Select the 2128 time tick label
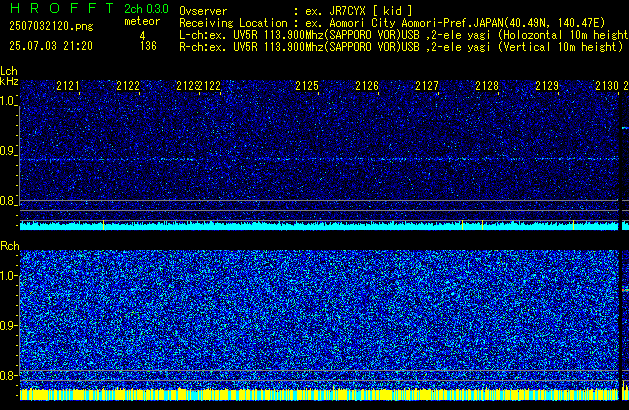 click(x=487, y=86)
